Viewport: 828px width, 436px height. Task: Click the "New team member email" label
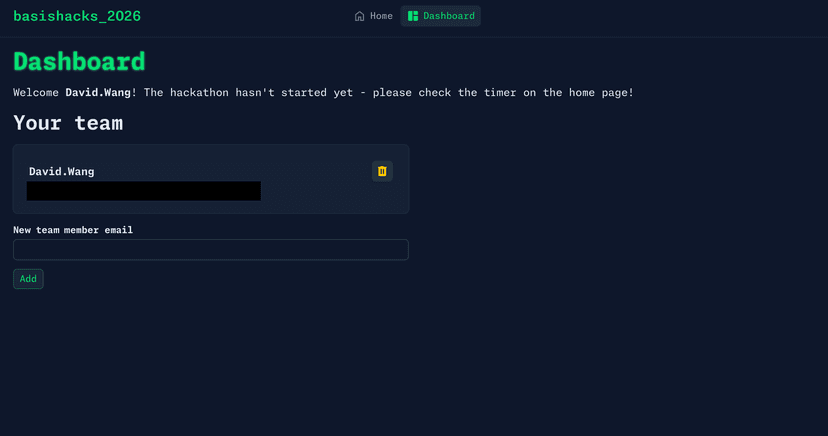73,230
